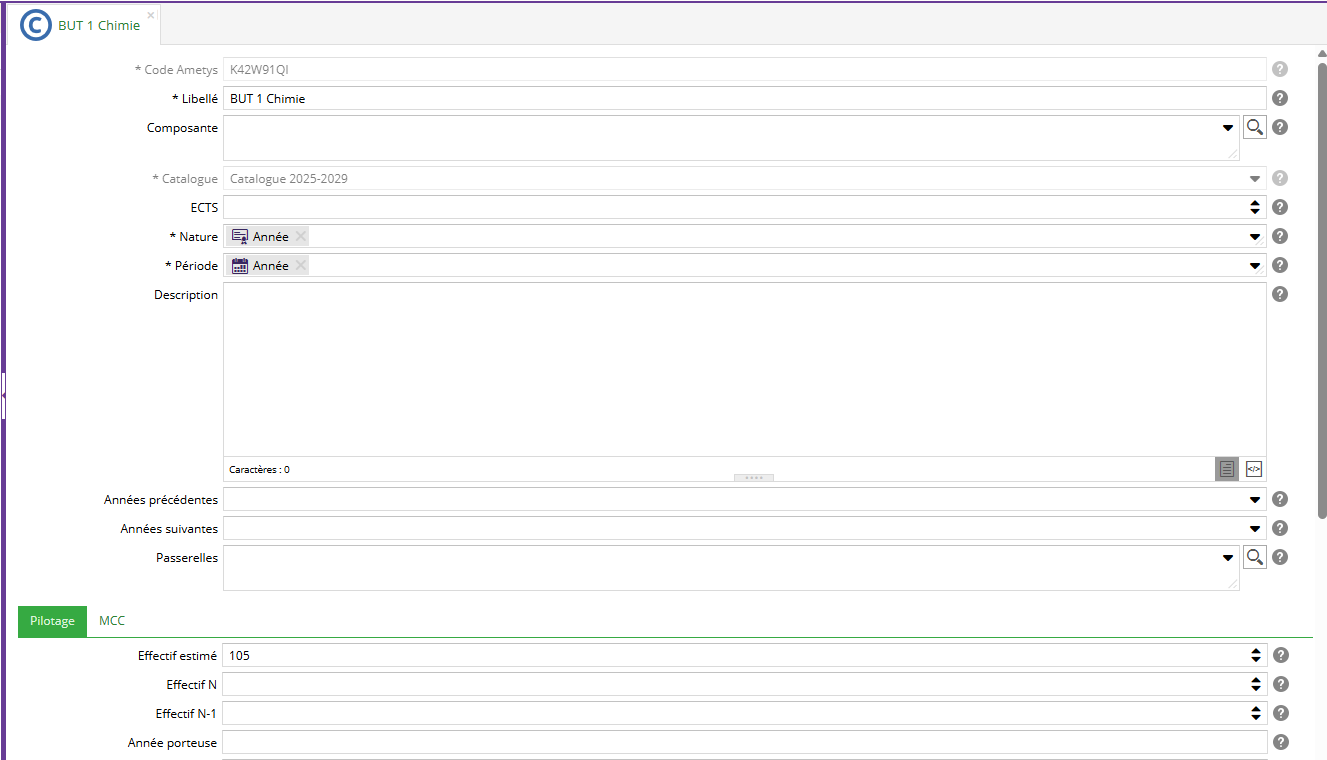Remove the Année tag from Nature
Image resolution: width=1327 pixels, height=760 pixels.
click(301, 236)
